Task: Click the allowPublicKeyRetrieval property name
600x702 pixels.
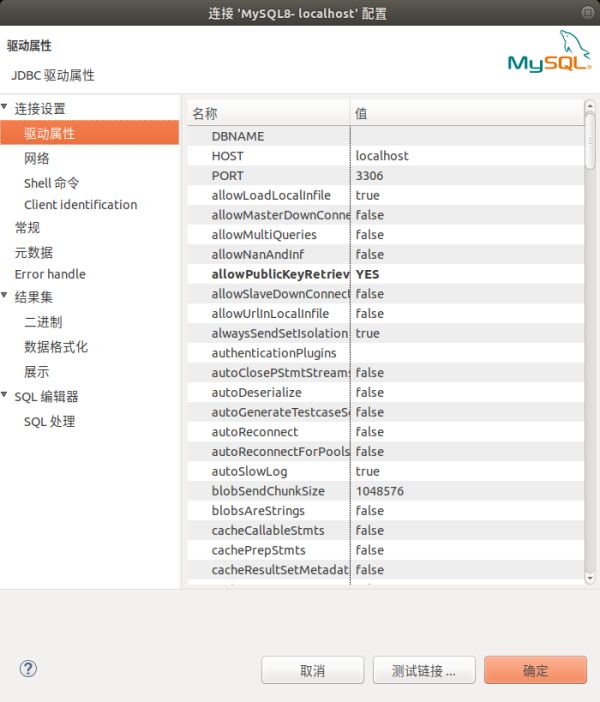Action: point(280,274)
